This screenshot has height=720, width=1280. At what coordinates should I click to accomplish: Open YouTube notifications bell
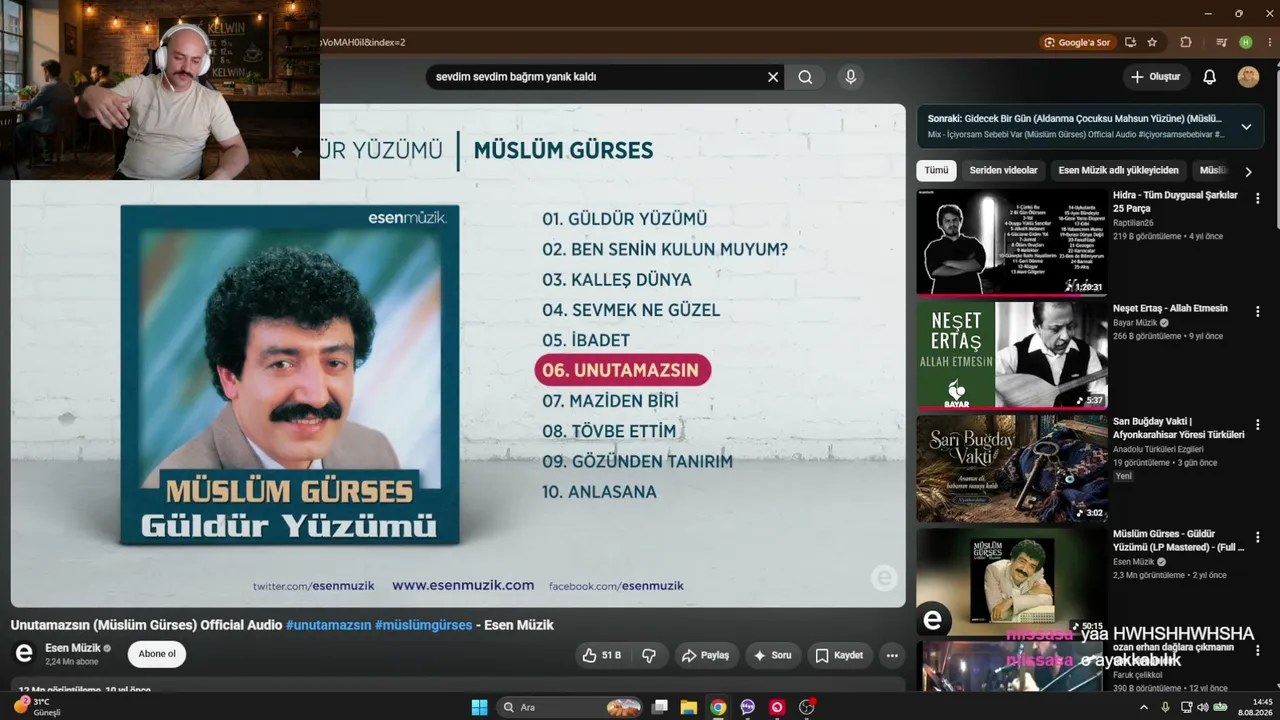click(x=1209, y=77)
